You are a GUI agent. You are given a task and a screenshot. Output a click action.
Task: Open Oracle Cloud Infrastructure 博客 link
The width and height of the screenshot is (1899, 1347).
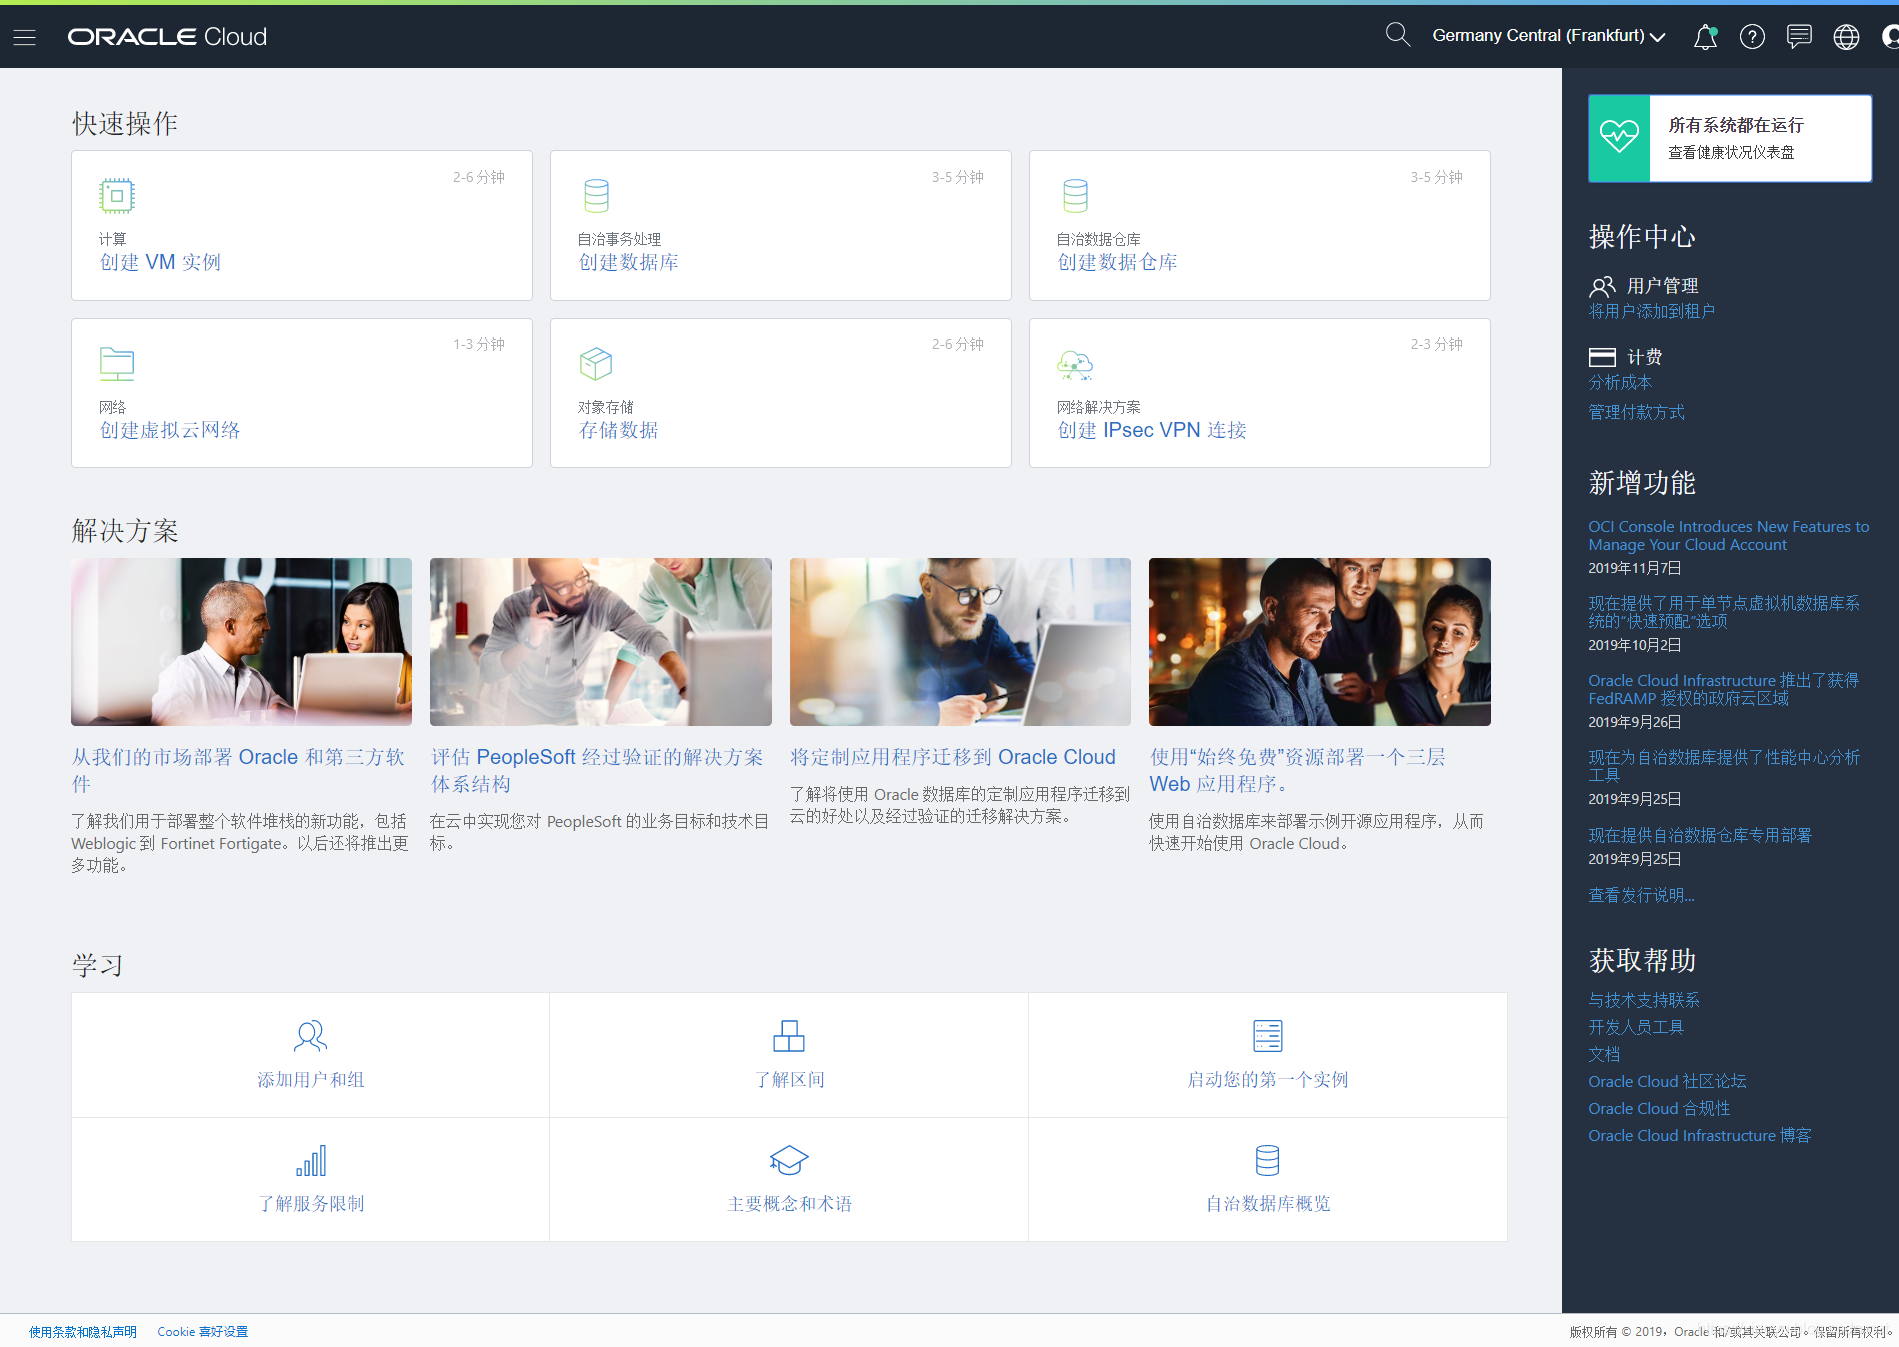click(x=1699, y=1136)
